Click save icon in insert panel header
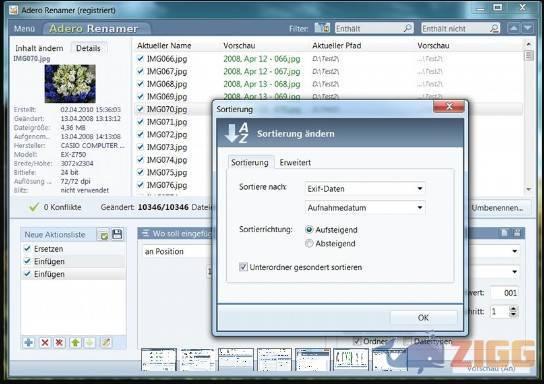 [517, 233]
